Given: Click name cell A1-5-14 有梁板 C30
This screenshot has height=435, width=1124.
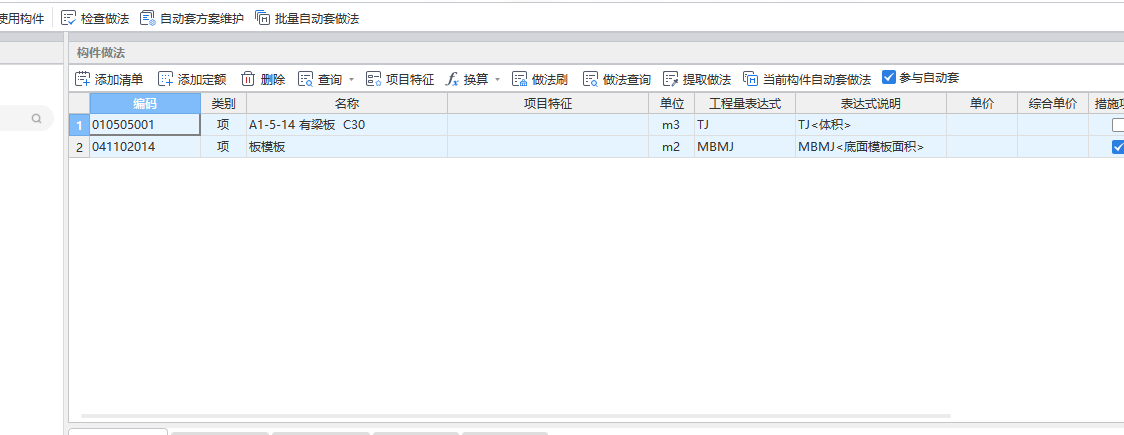Looking at the screenshot, I should coord(347,125).
